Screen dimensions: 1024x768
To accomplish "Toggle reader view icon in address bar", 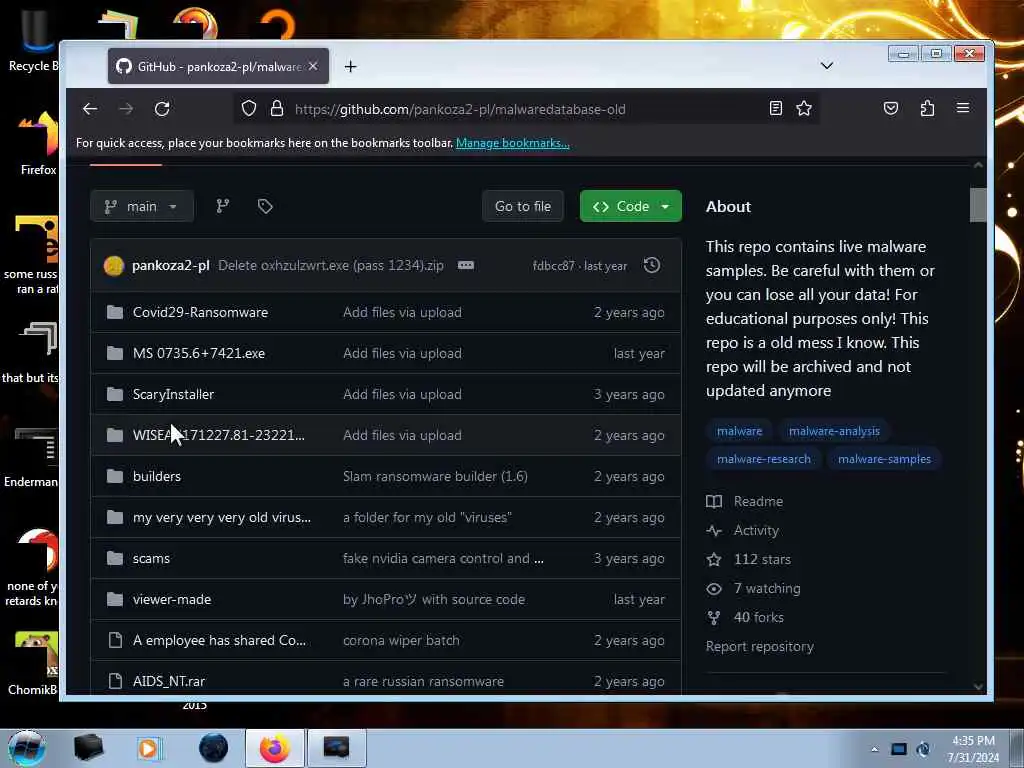I will 776,108.
